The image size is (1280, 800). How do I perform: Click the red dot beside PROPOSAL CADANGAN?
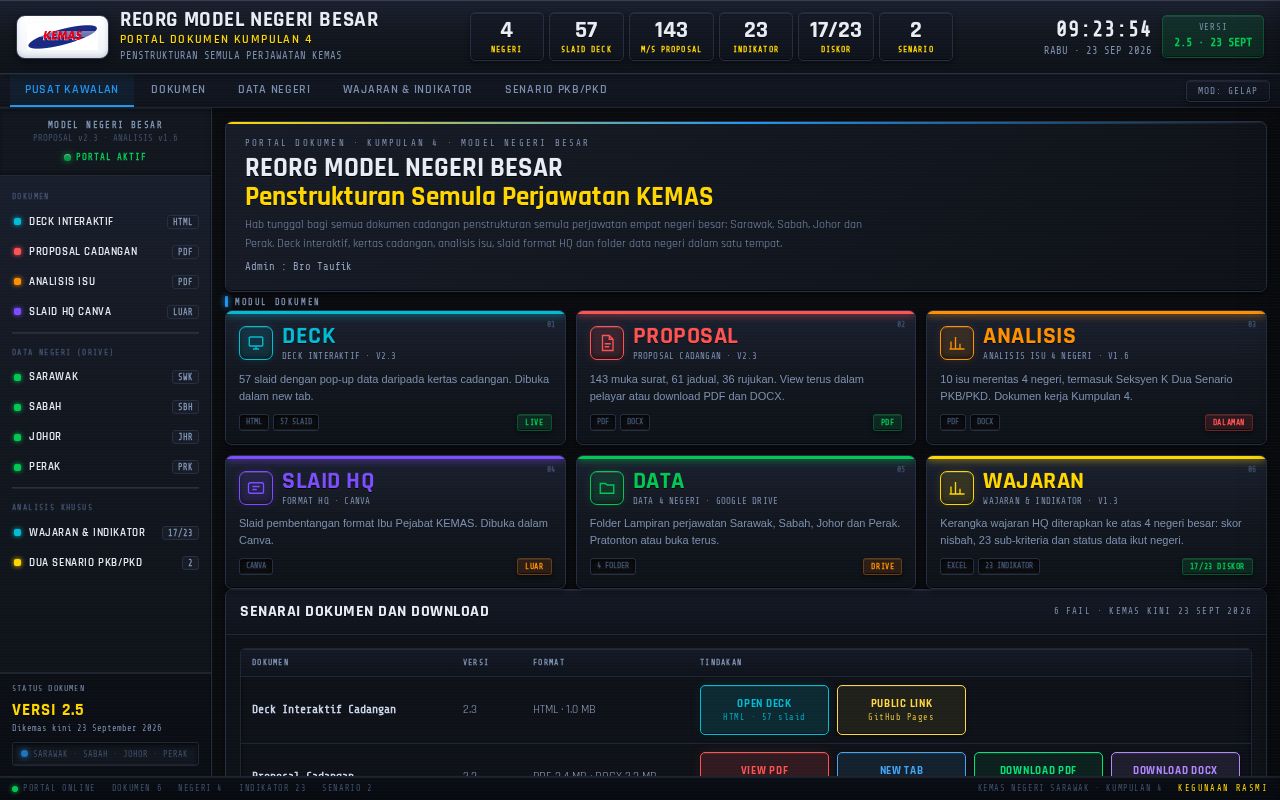(17, 252)
